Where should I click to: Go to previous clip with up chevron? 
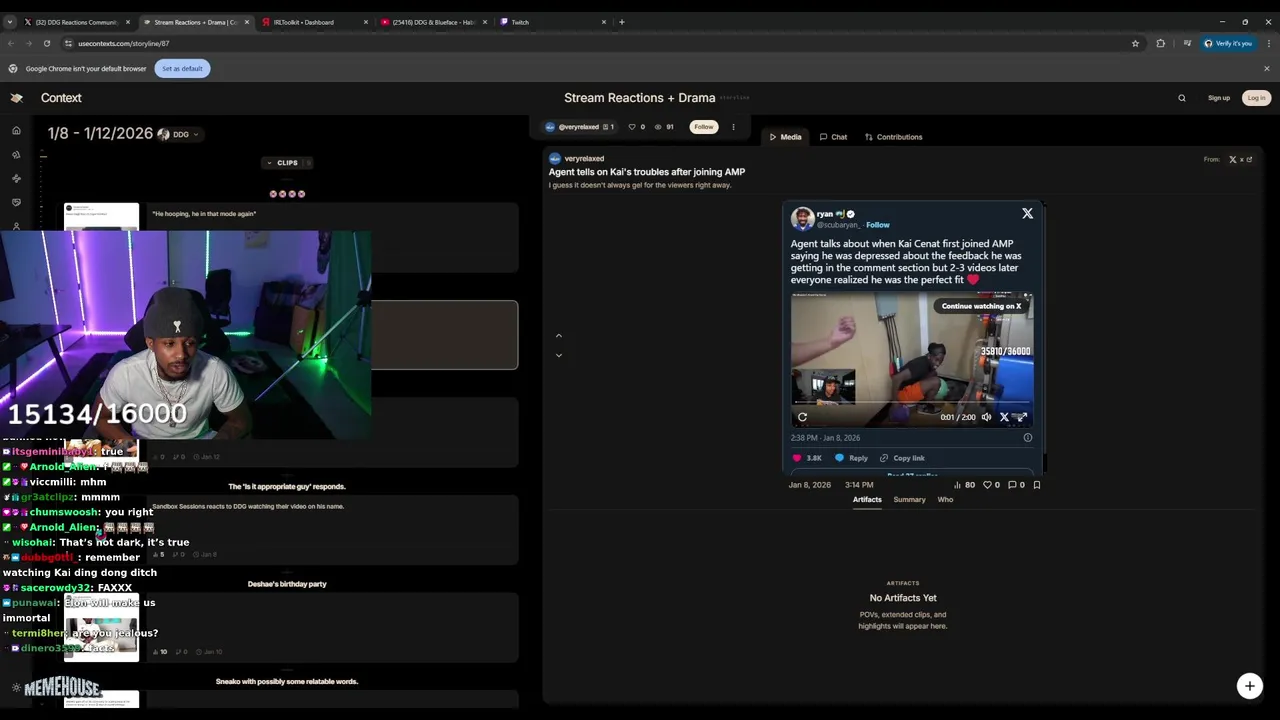pos(559,336)
